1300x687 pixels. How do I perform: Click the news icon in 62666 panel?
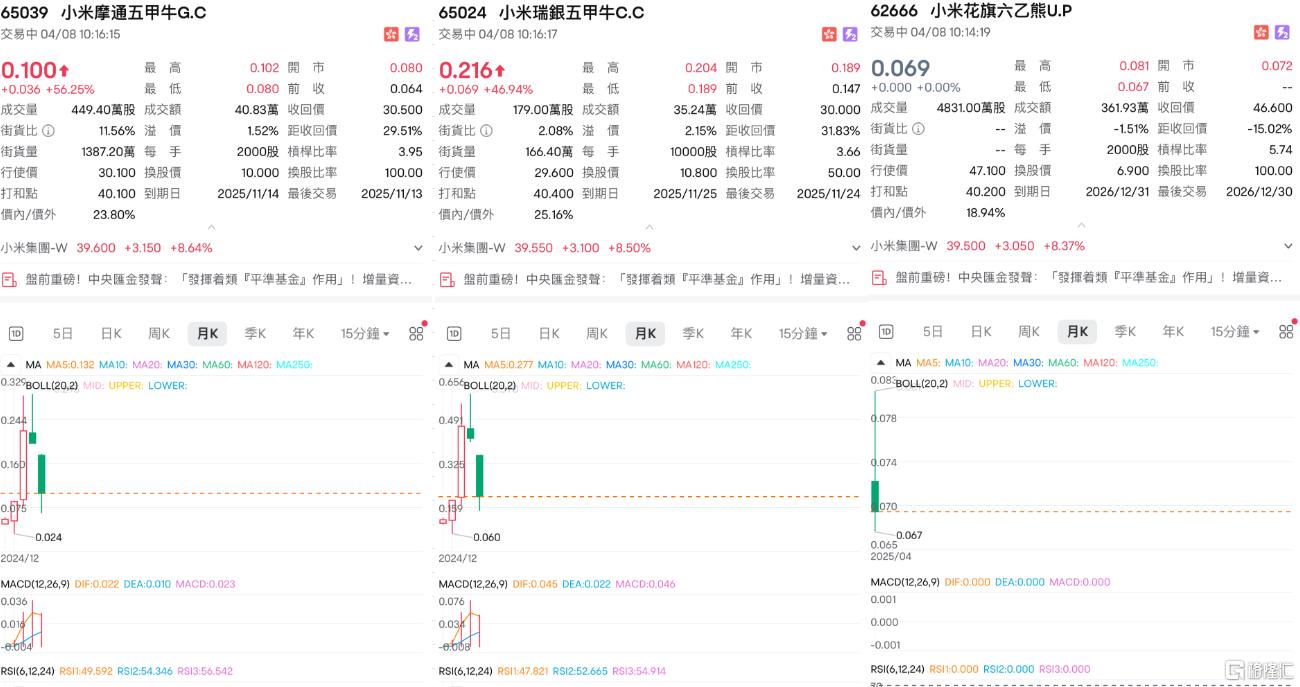(x=879, y=277)
